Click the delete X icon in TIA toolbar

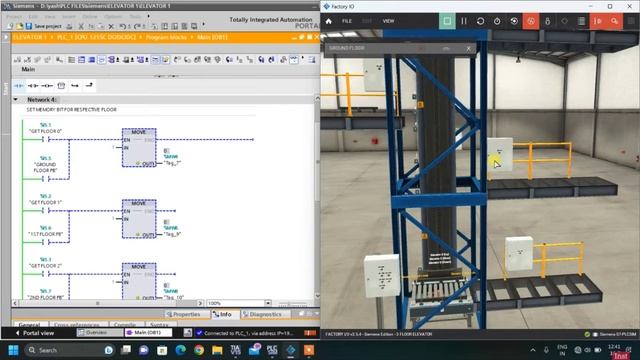(x=111, y=27)
